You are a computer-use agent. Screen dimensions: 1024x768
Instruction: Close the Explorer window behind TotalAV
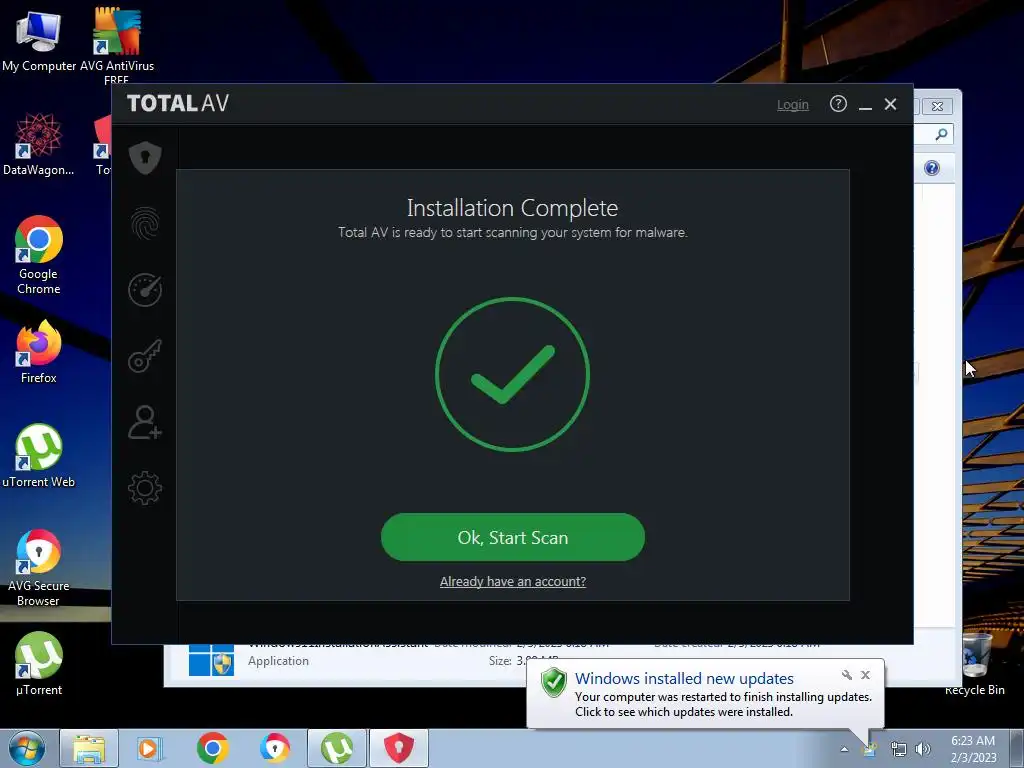[x=937, y=106]
